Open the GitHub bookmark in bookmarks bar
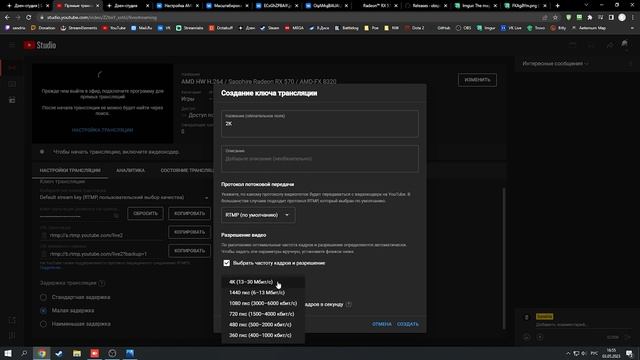640x360 pixels. [x=443, y=28]
